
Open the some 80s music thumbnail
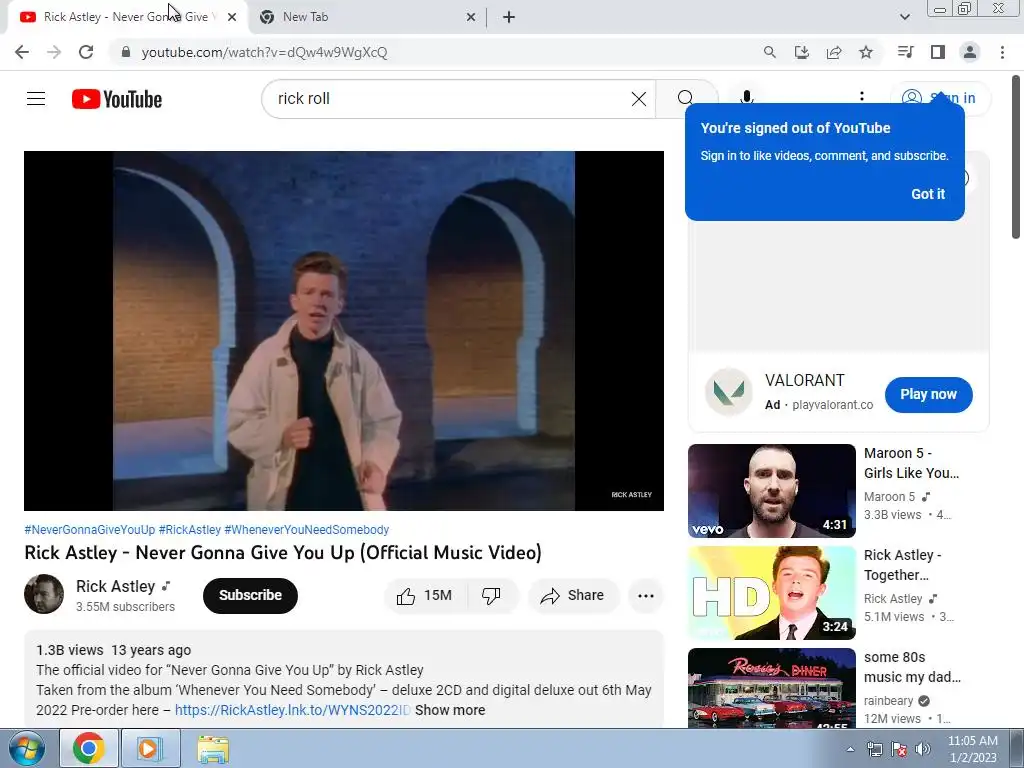771,688
